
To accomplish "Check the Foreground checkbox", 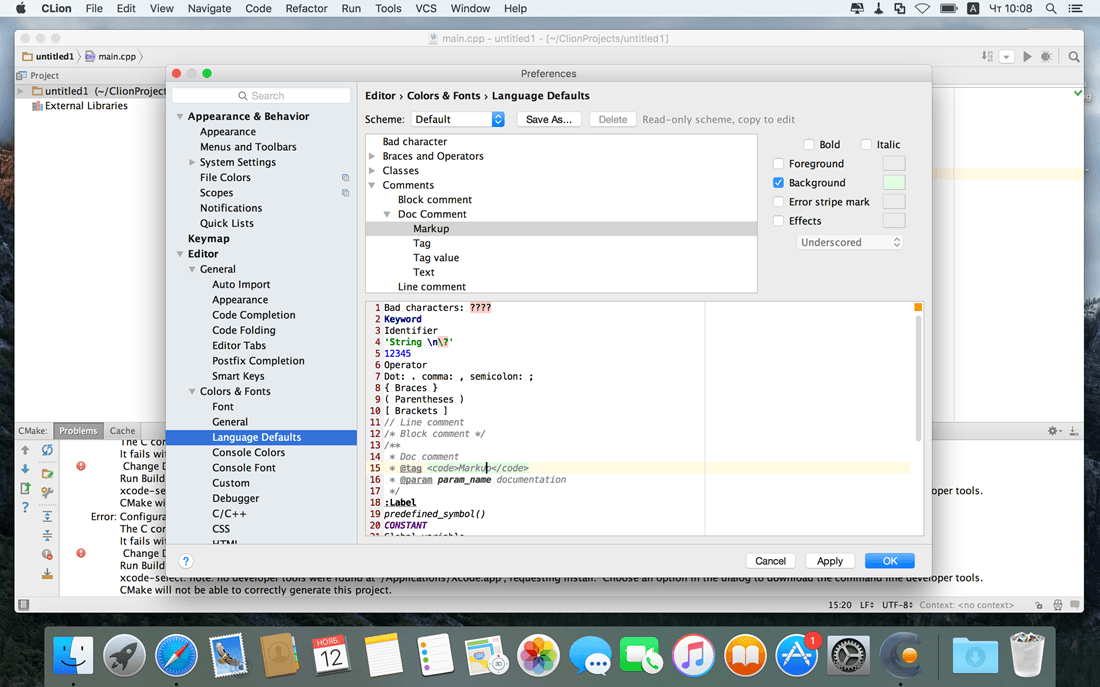I will coord(778,164).
